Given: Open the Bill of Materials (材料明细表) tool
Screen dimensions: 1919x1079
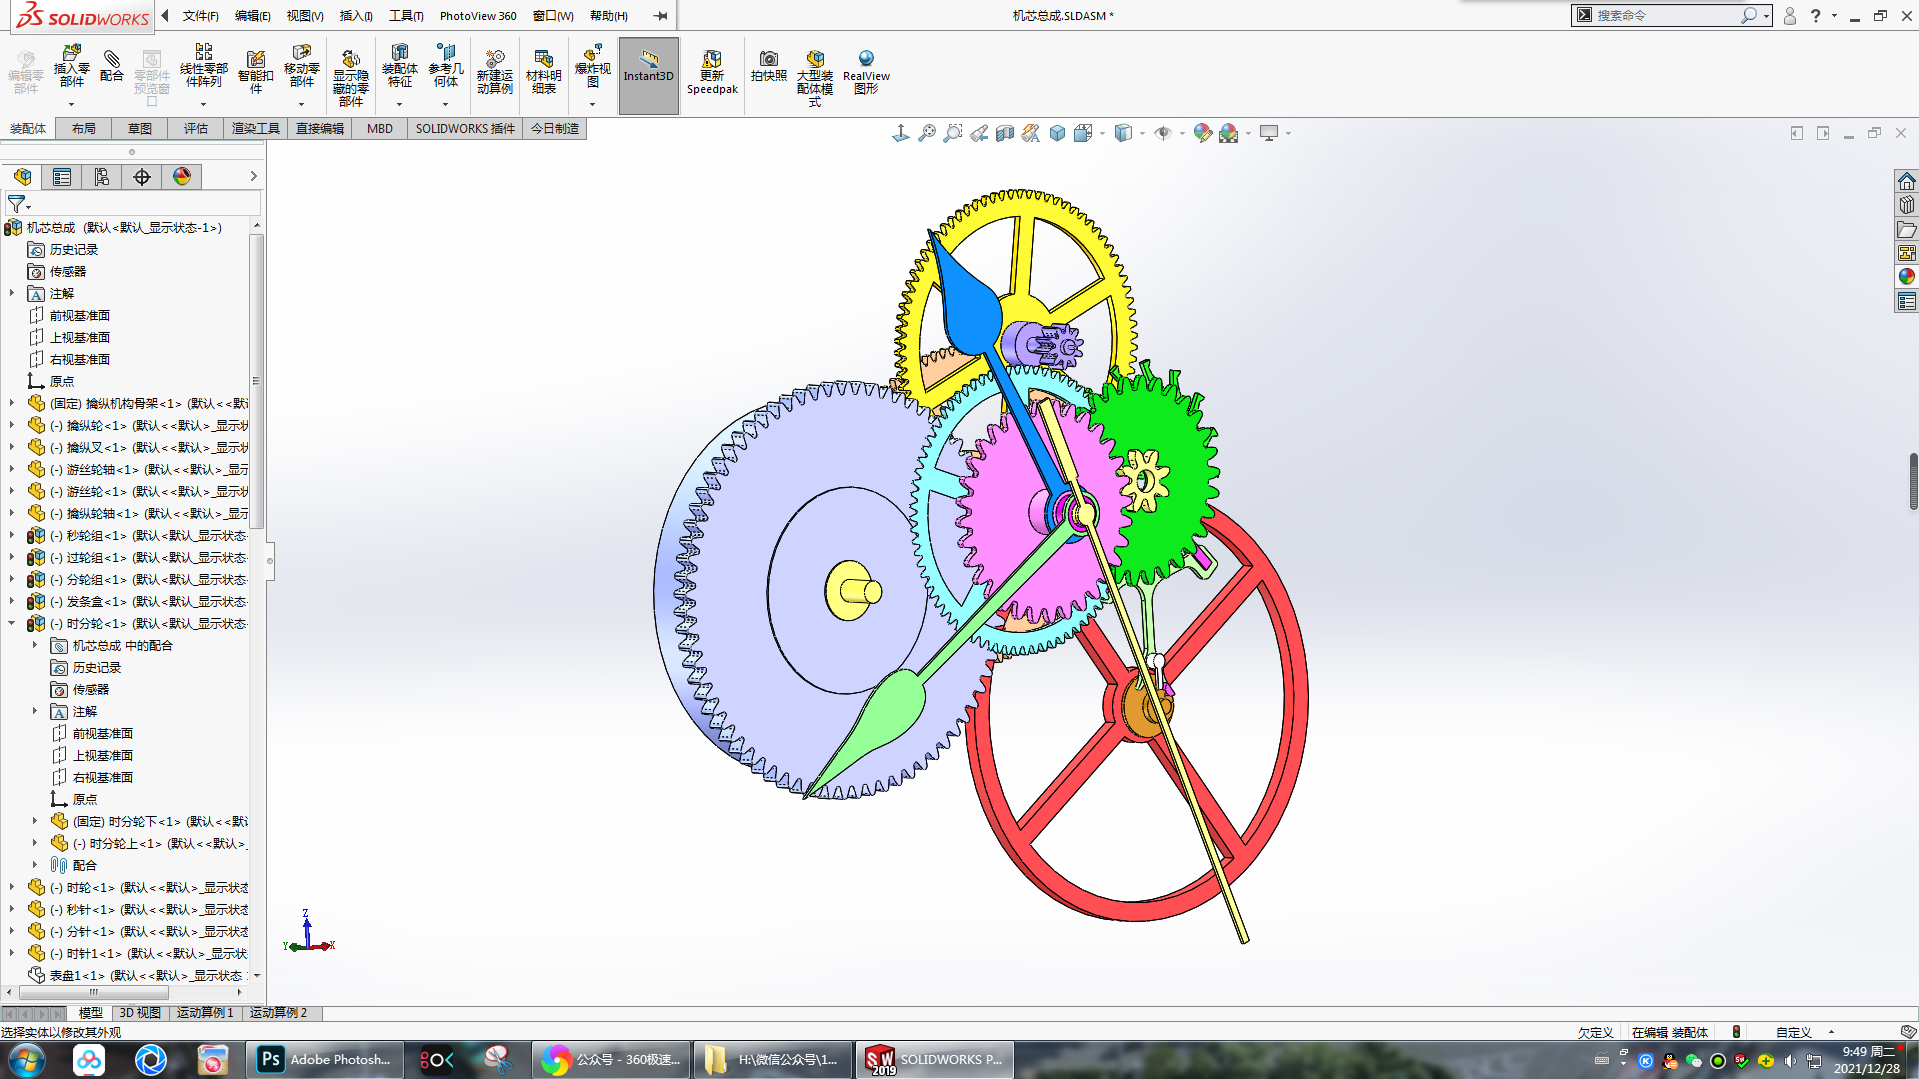Looking at the screenshot, I should coord(543,71).
